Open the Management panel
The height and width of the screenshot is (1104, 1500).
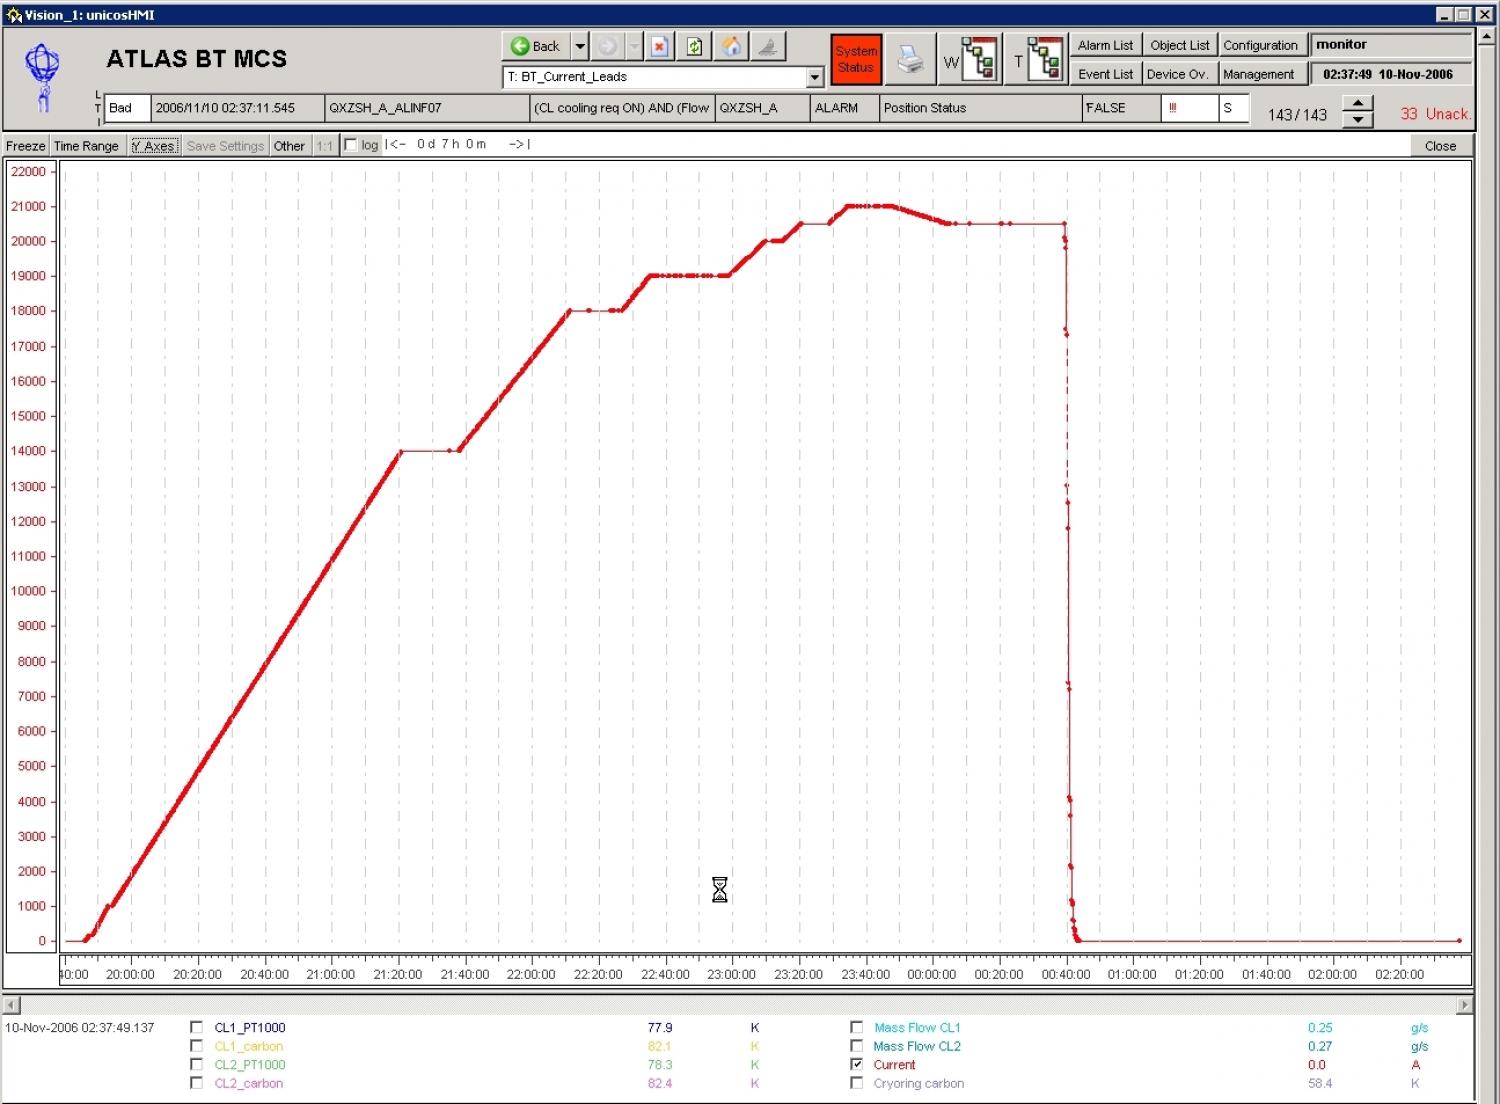[1261, 73]
